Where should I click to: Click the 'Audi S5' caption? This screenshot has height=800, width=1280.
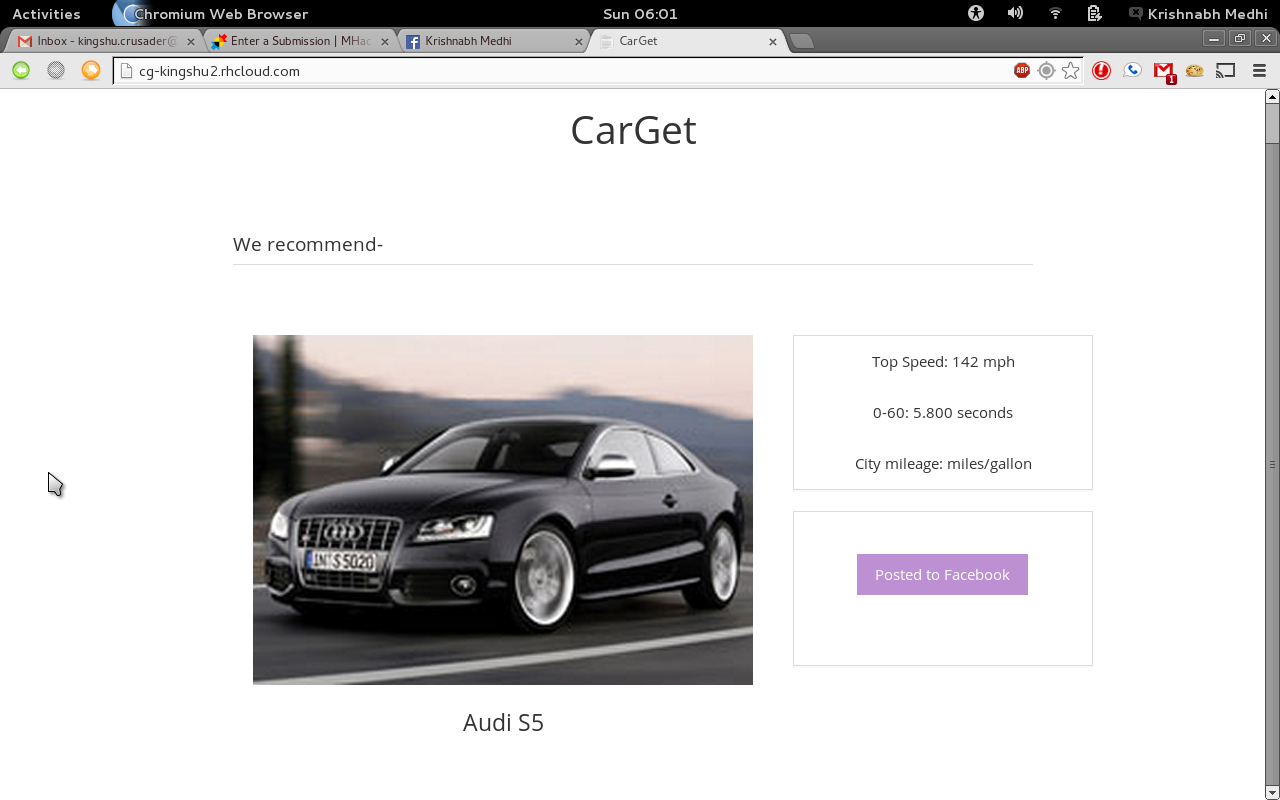[x=503, y=722]
